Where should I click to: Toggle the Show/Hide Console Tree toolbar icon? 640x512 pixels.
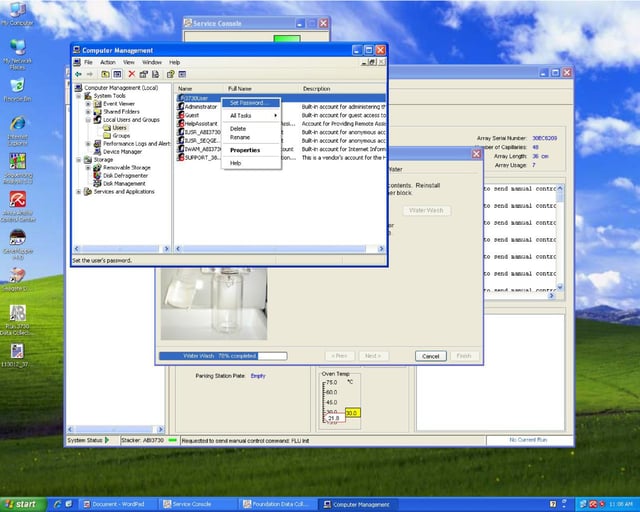[117, 74]
